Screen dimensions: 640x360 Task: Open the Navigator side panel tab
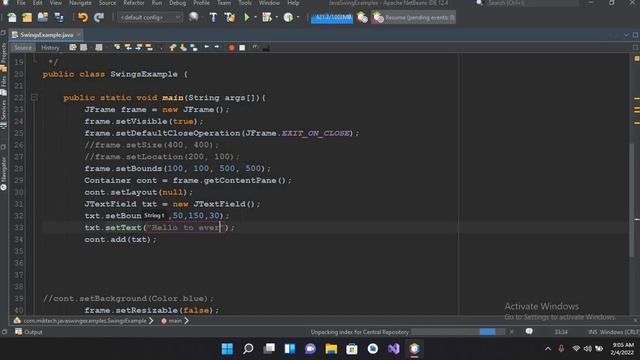pyautogui.click(x=4, y=173)
